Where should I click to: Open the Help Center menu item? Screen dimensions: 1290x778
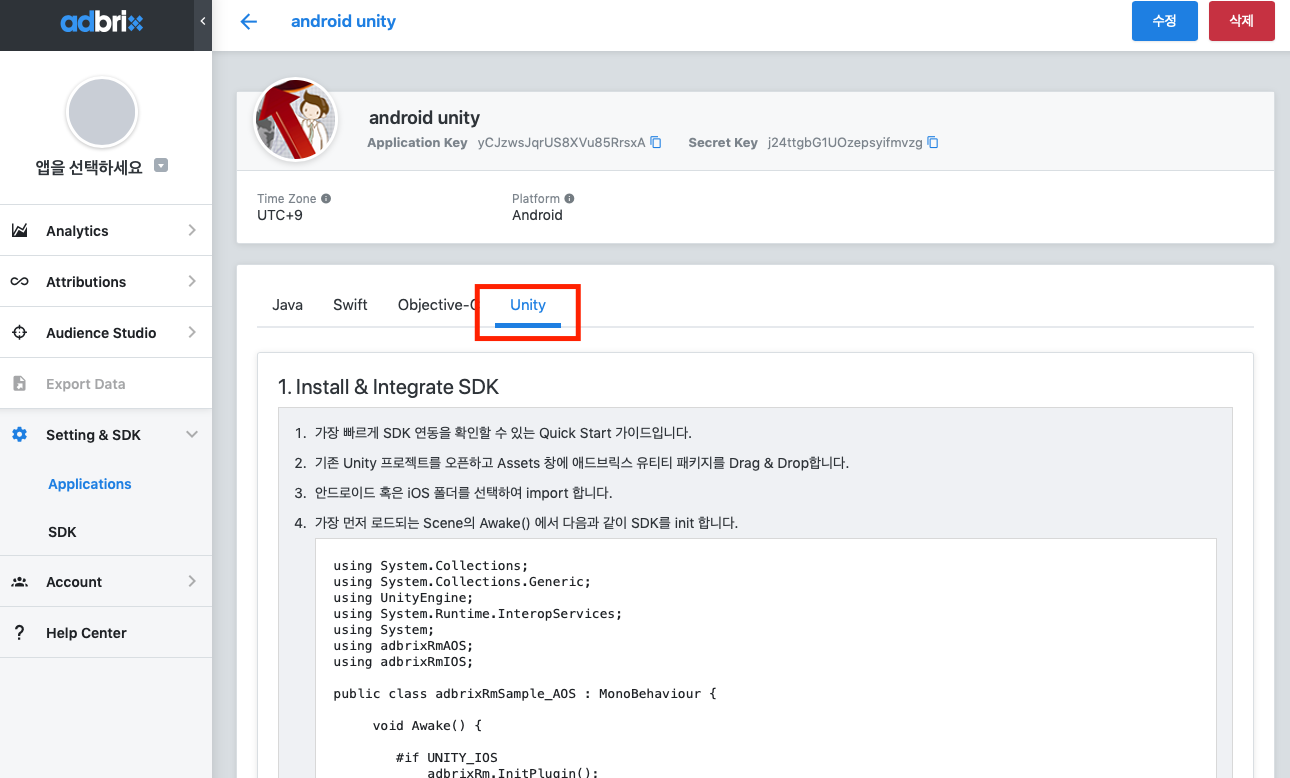click(106, 633)
